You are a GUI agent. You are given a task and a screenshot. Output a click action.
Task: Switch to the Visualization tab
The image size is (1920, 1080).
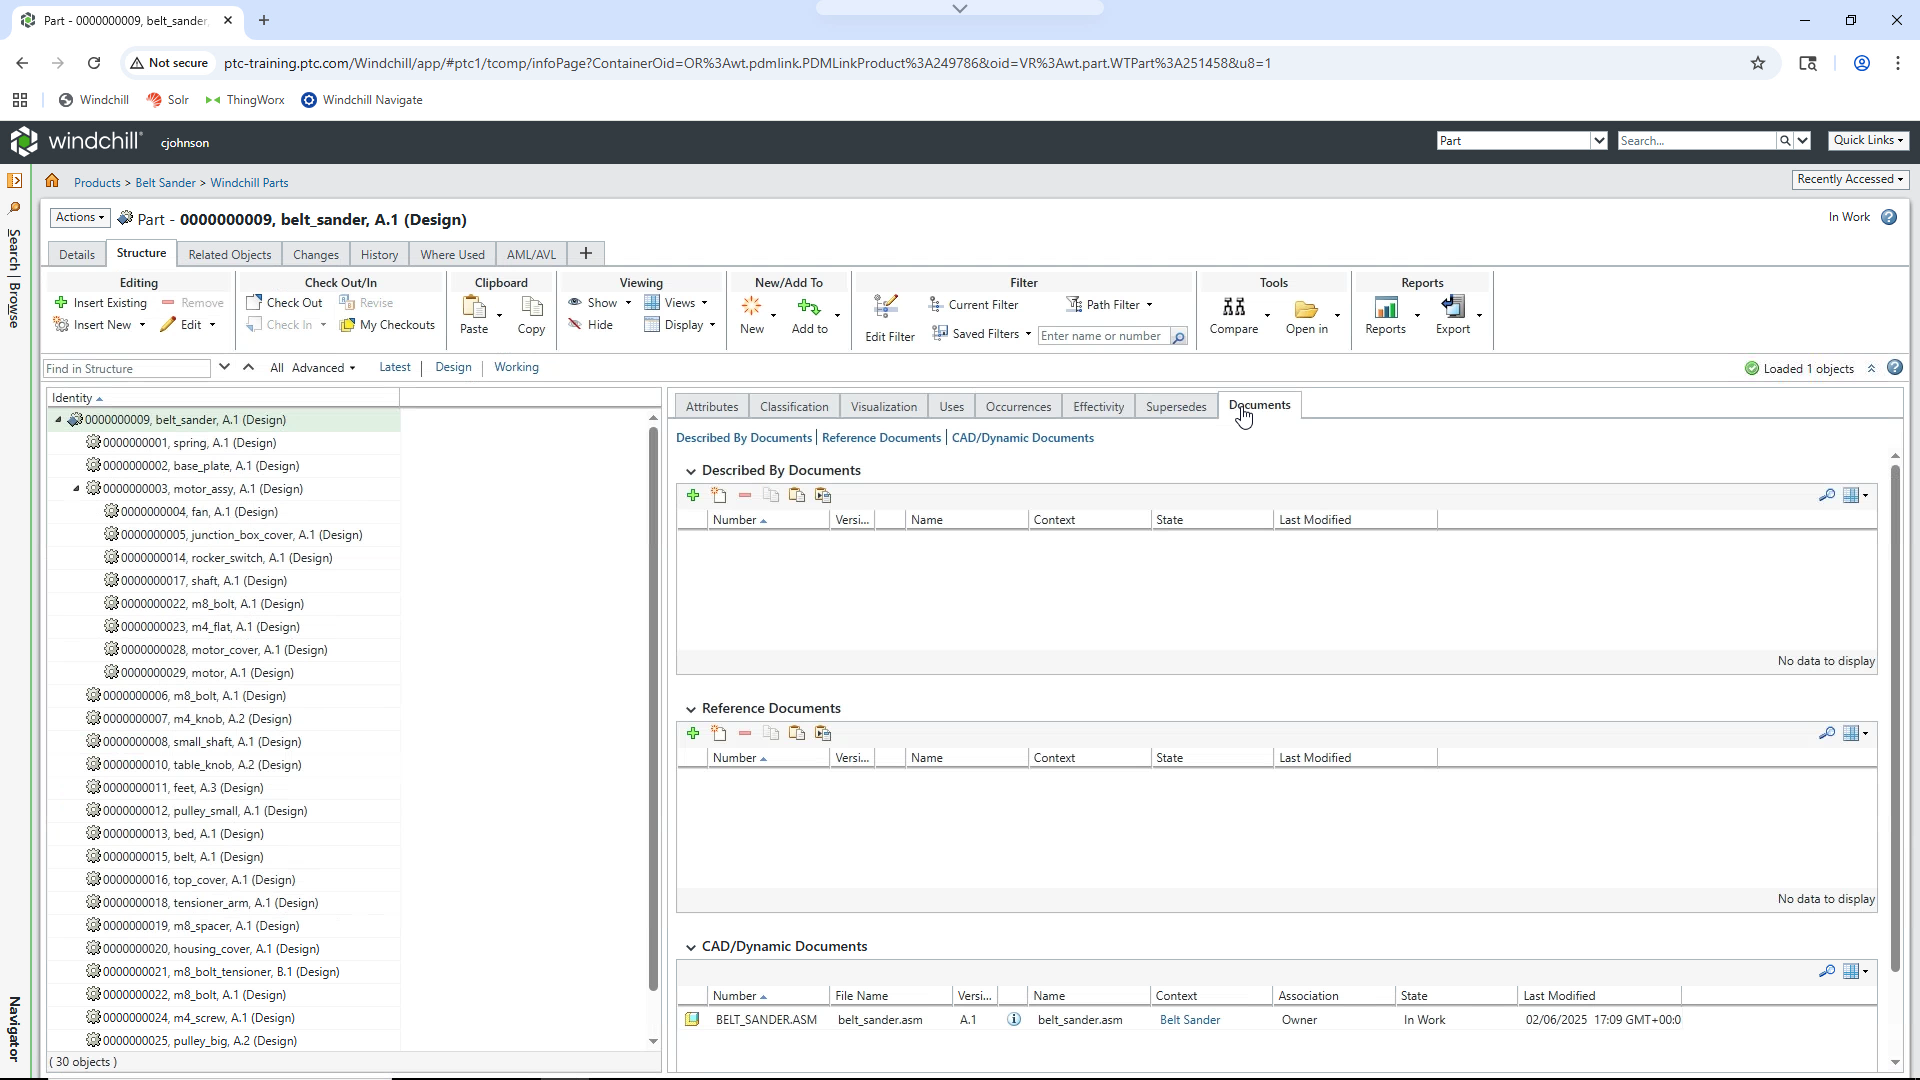tap(884, 407)
